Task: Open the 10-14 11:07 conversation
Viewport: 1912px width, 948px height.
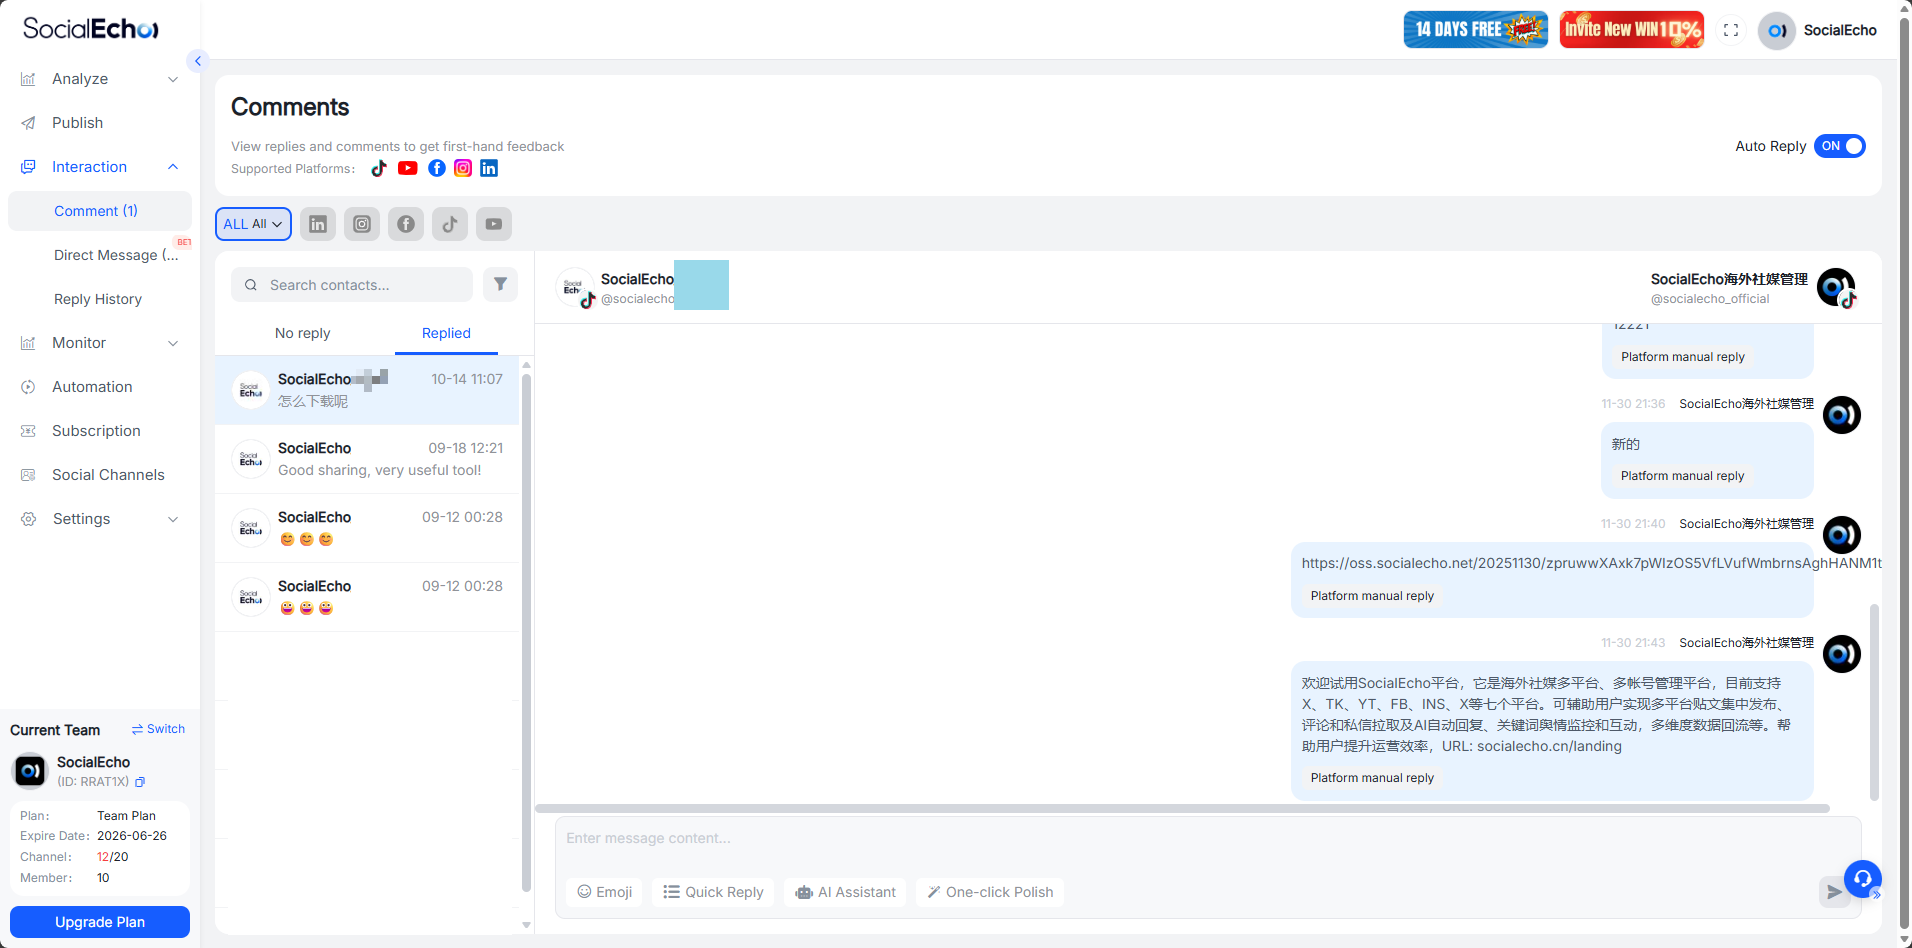Action: [367, 390]
